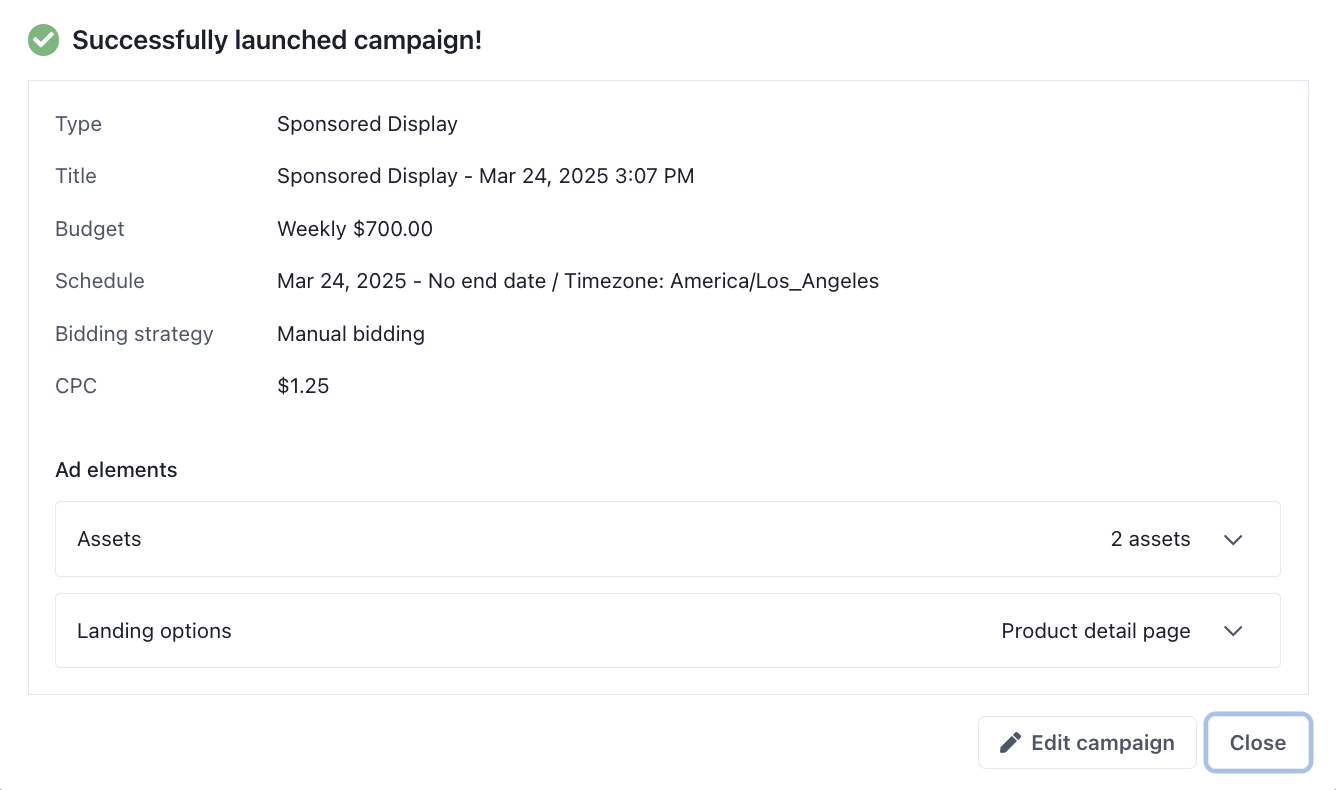Close the campaign launched dialog
This screenshot has height=790, width=1336.
(x=1257, y=743)
